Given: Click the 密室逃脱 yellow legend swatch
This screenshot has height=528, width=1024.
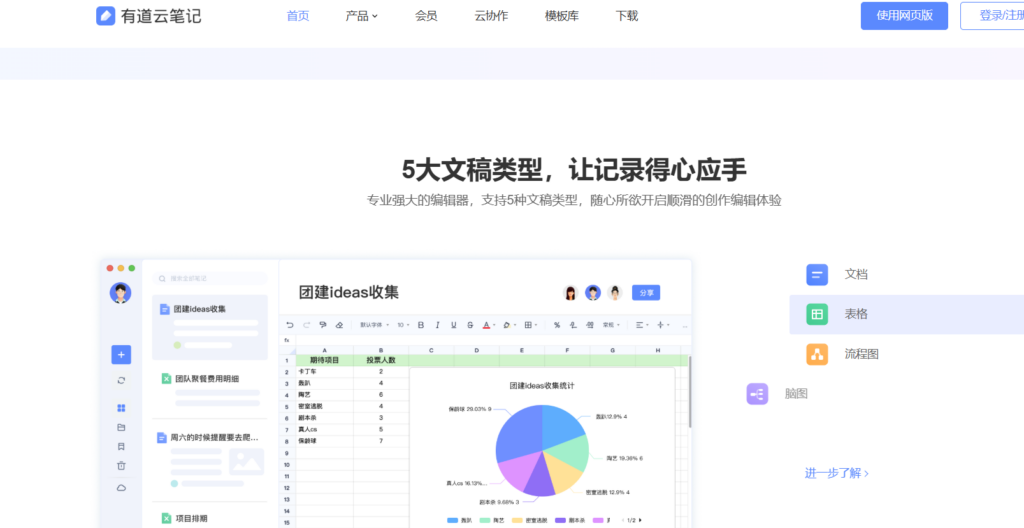Looking at the screenshot, I should [517, 520].
